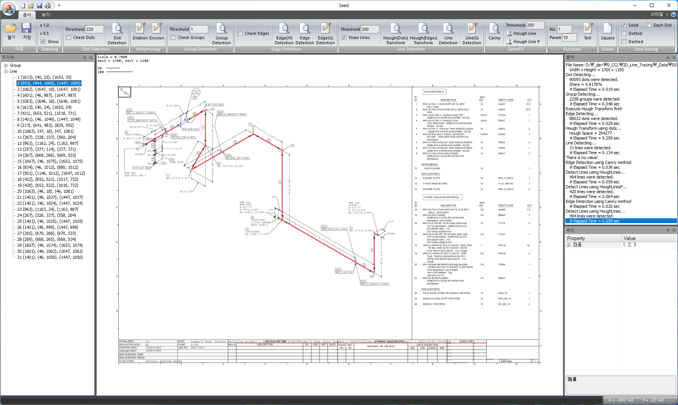Click the Dot Detection Threshold input field
Viewport: 678px width, 405px height.
[x=95, y=29]
